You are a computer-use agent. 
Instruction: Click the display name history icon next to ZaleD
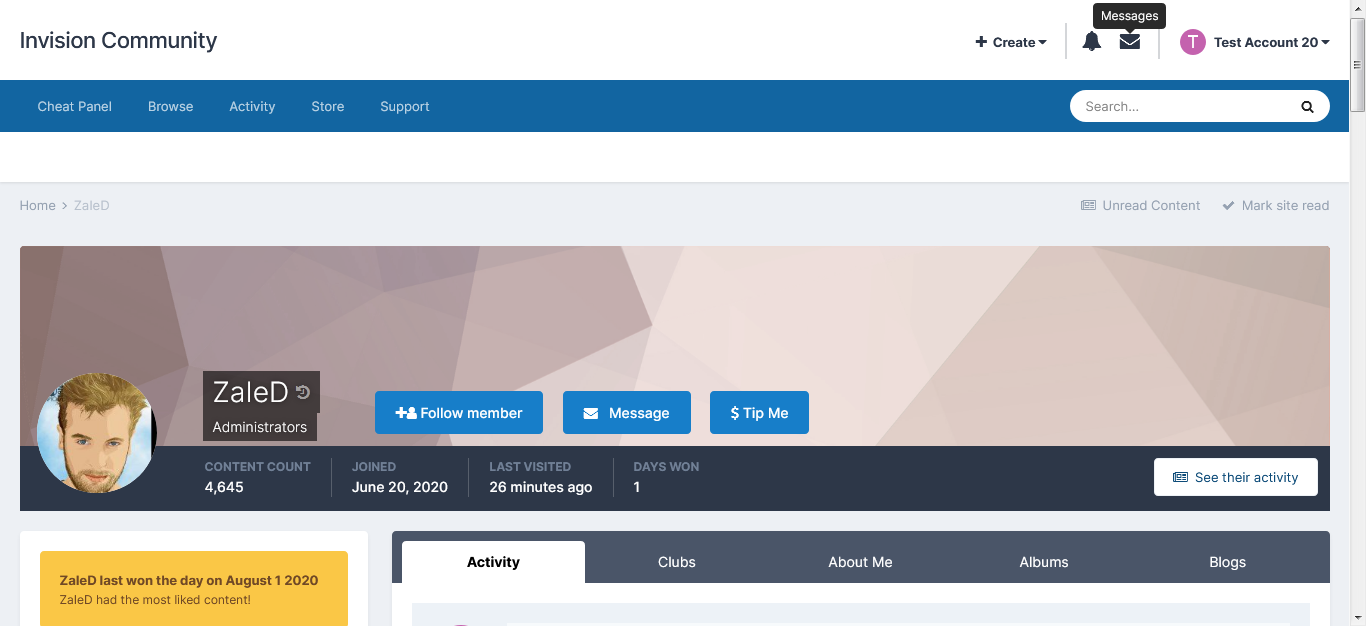(303, 393)
